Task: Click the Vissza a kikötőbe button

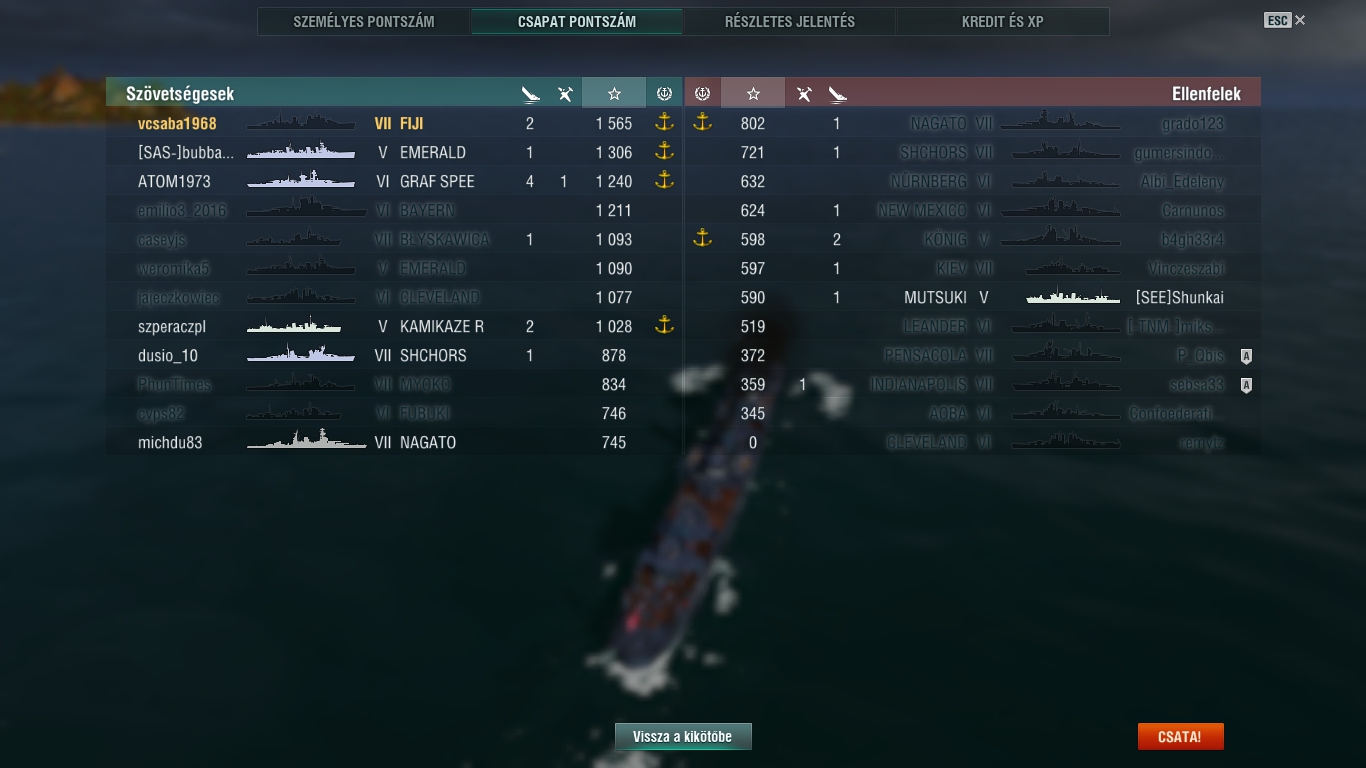Action: point(683,737)
